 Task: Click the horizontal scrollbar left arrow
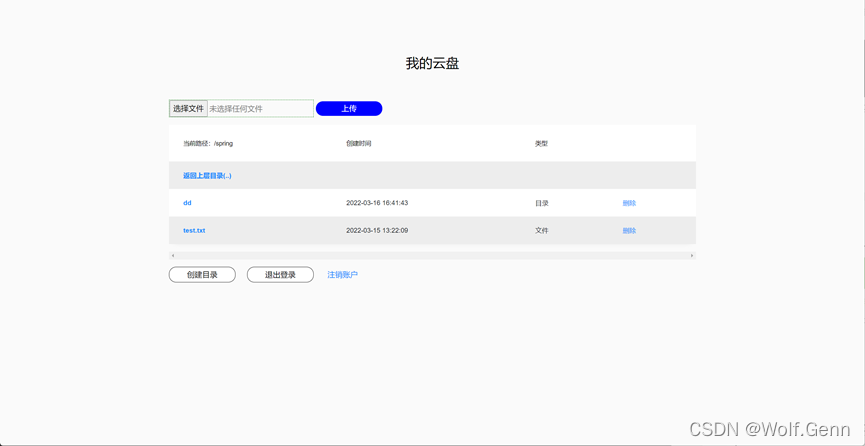click(173, 256)
